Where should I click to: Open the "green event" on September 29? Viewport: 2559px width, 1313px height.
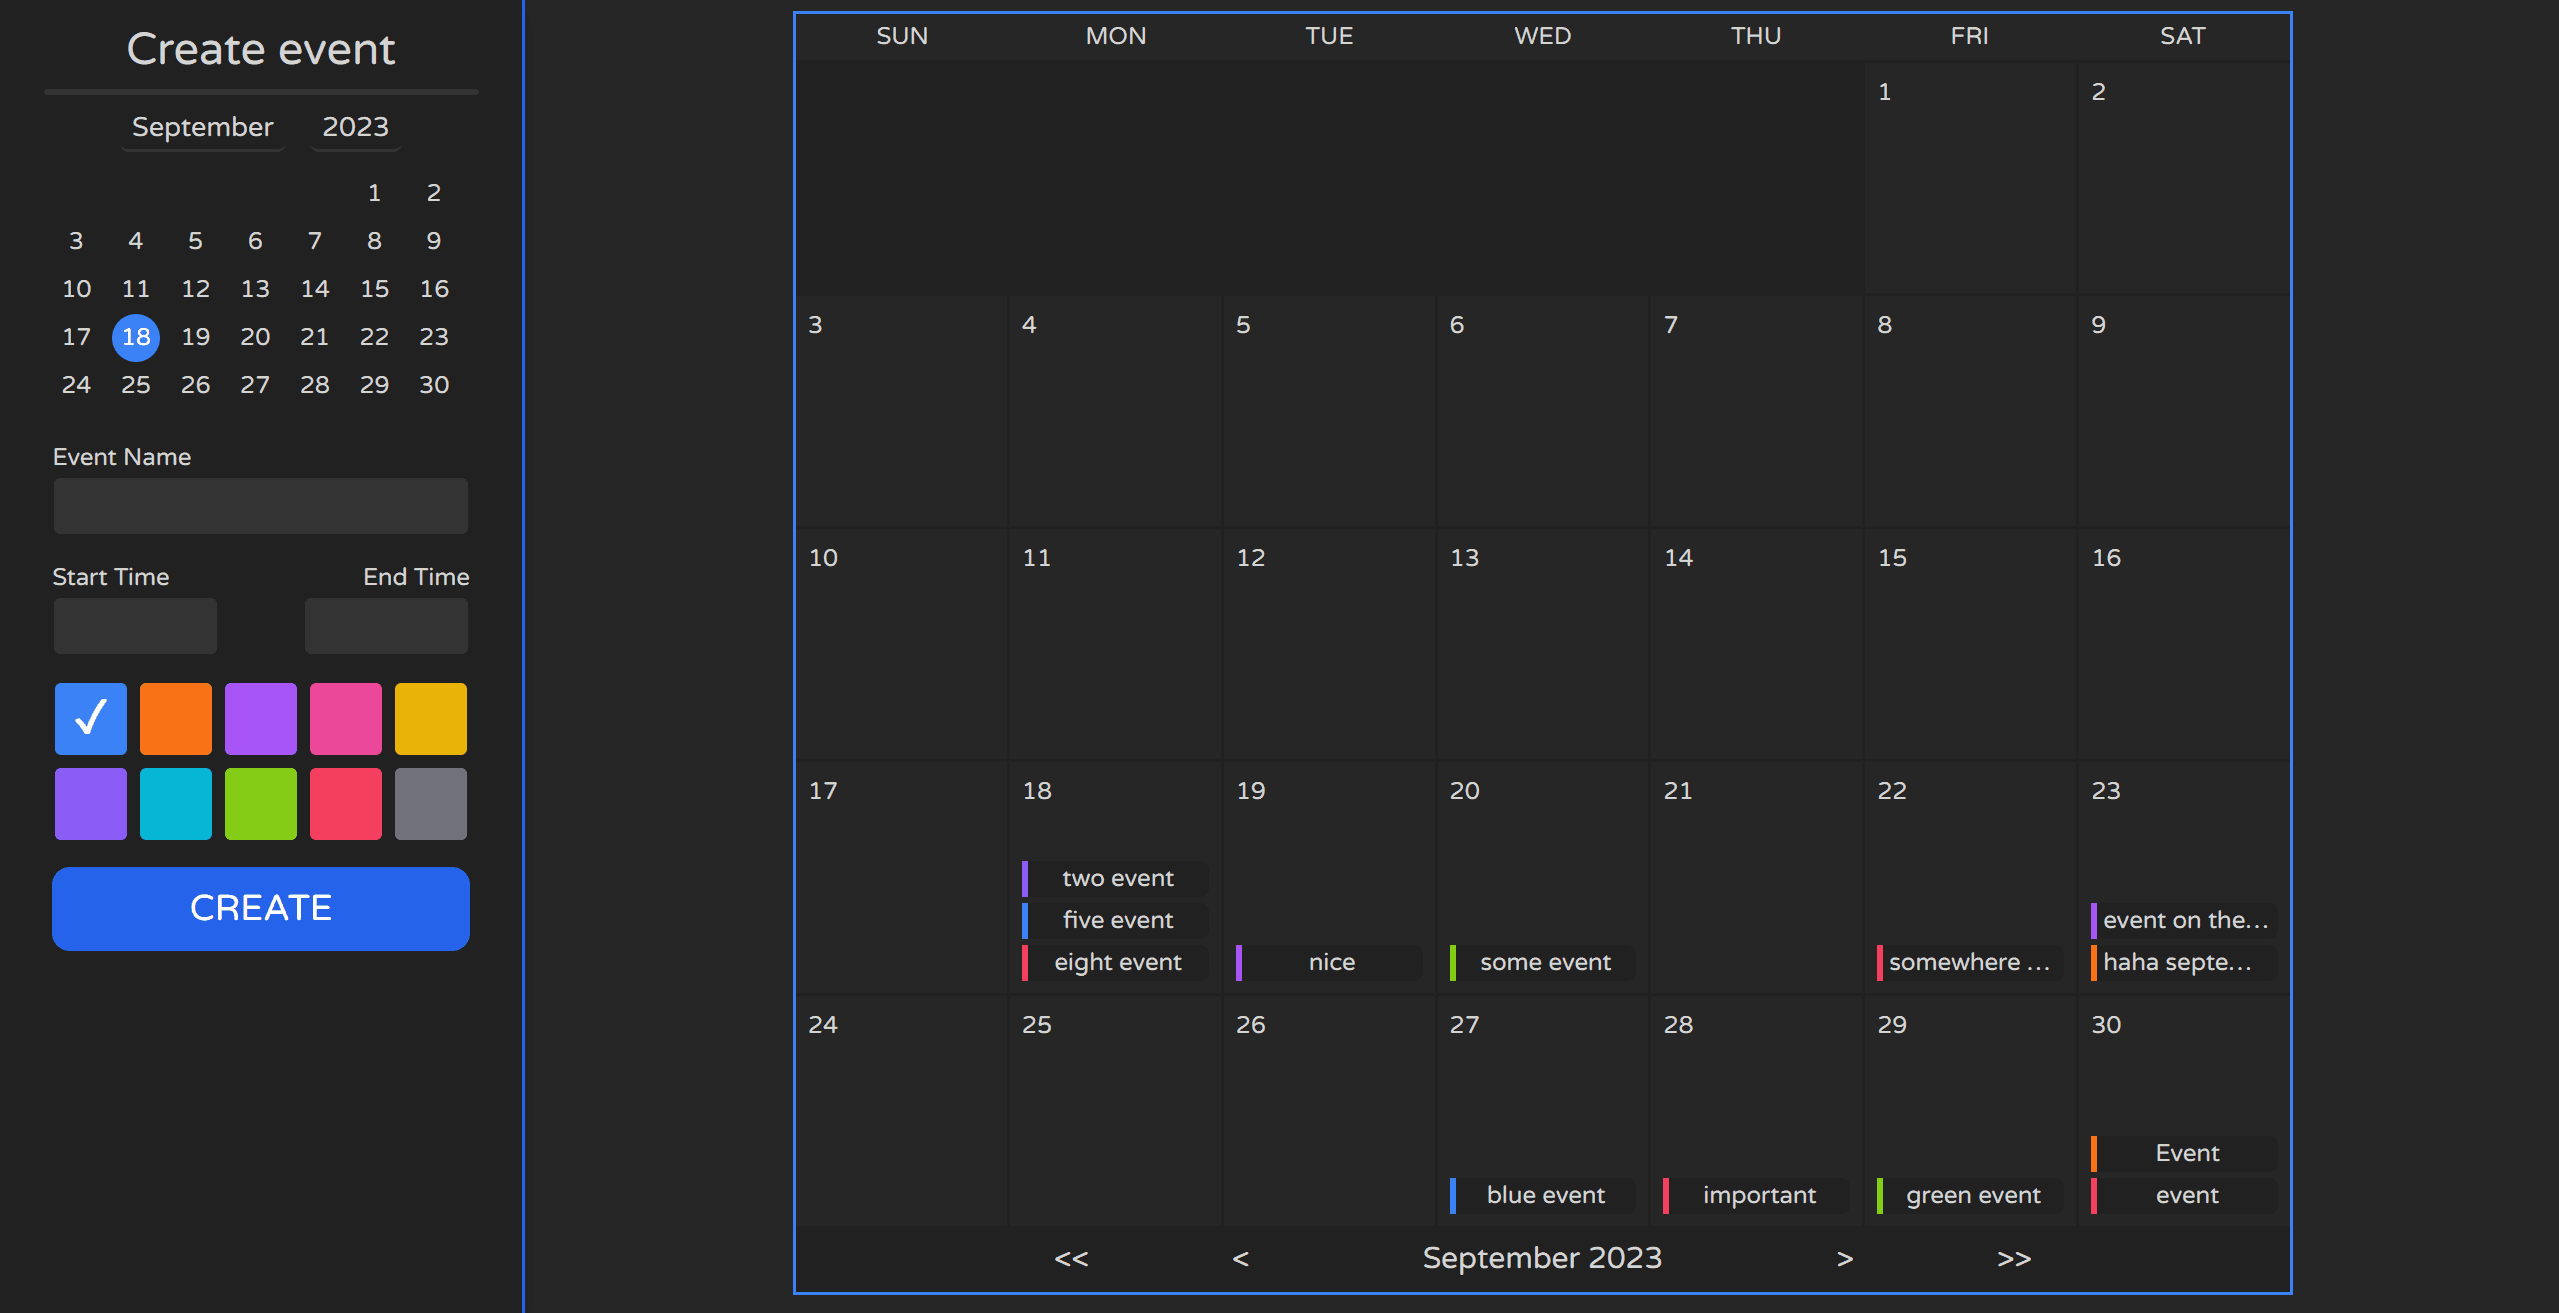click(x=1966, y=1194)
